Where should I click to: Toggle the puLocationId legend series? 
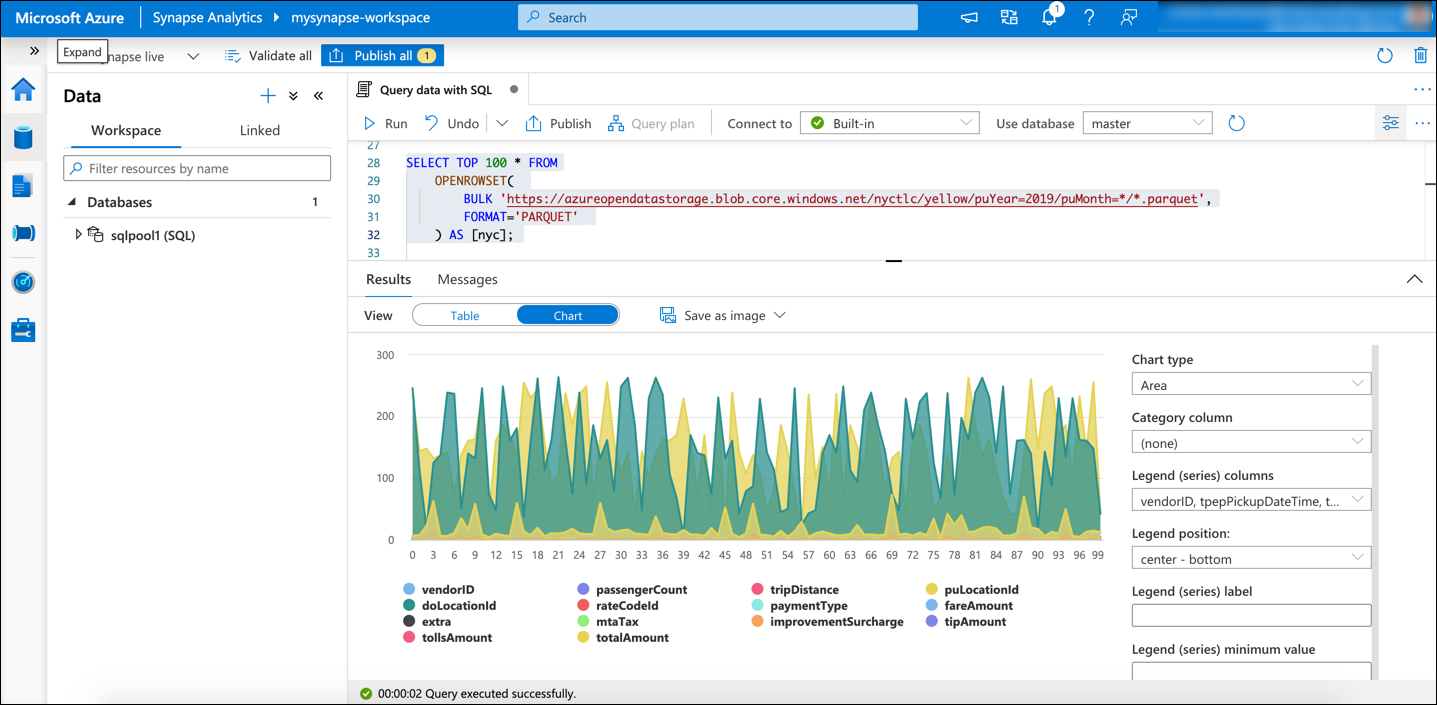972,590
